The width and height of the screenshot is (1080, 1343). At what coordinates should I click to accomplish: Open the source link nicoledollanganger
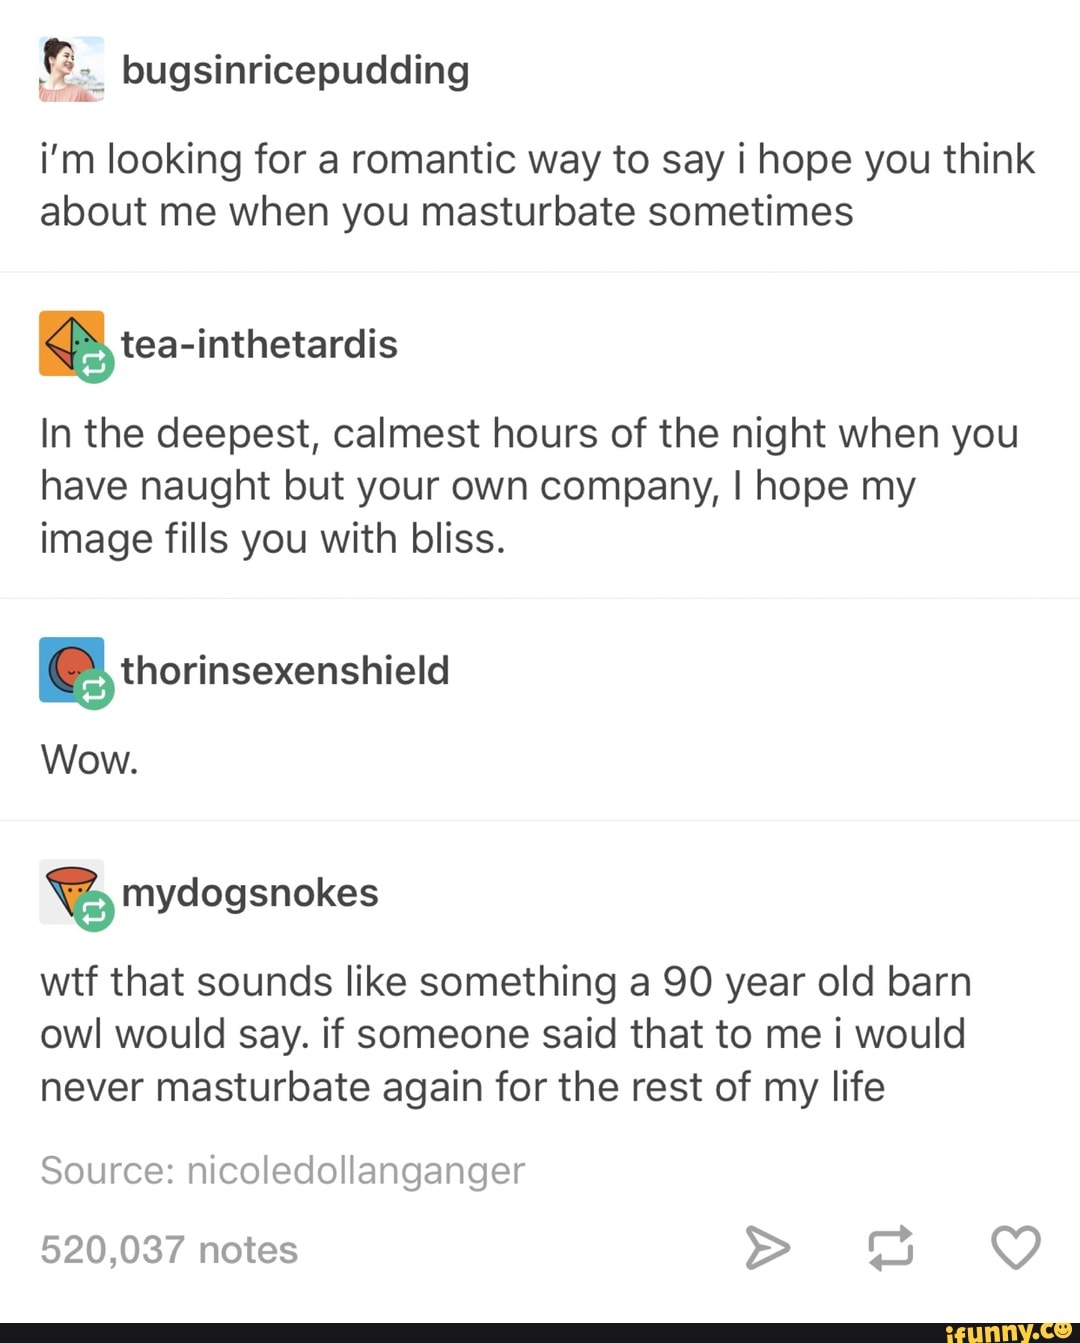point(355,1170)
